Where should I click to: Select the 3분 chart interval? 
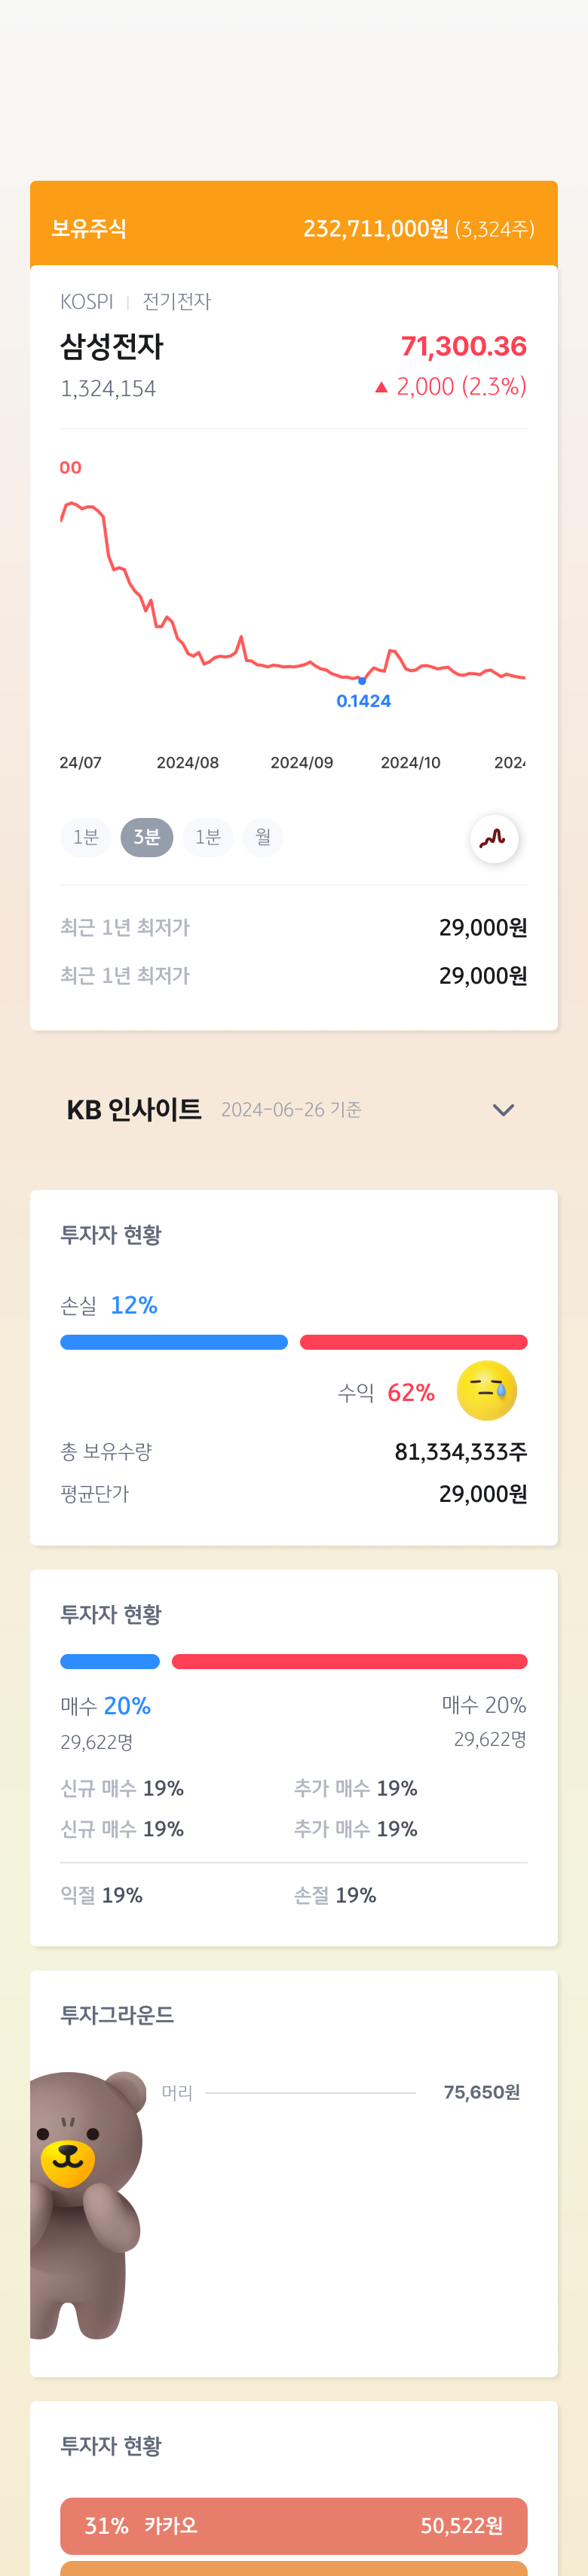147,837
